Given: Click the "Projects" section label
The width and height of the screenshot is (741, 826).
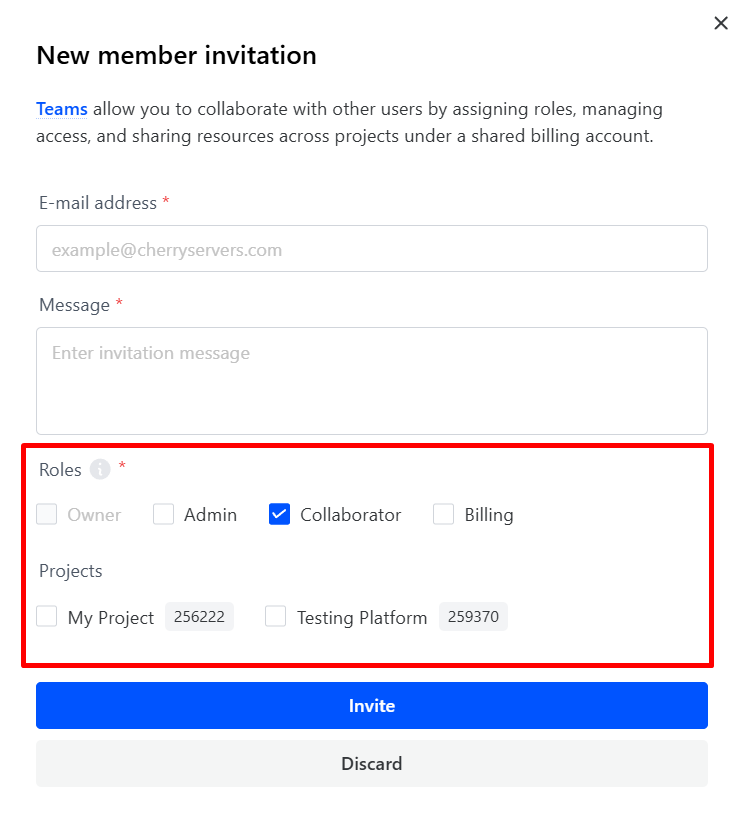Looking at the screenshot, I should point(71,571).
